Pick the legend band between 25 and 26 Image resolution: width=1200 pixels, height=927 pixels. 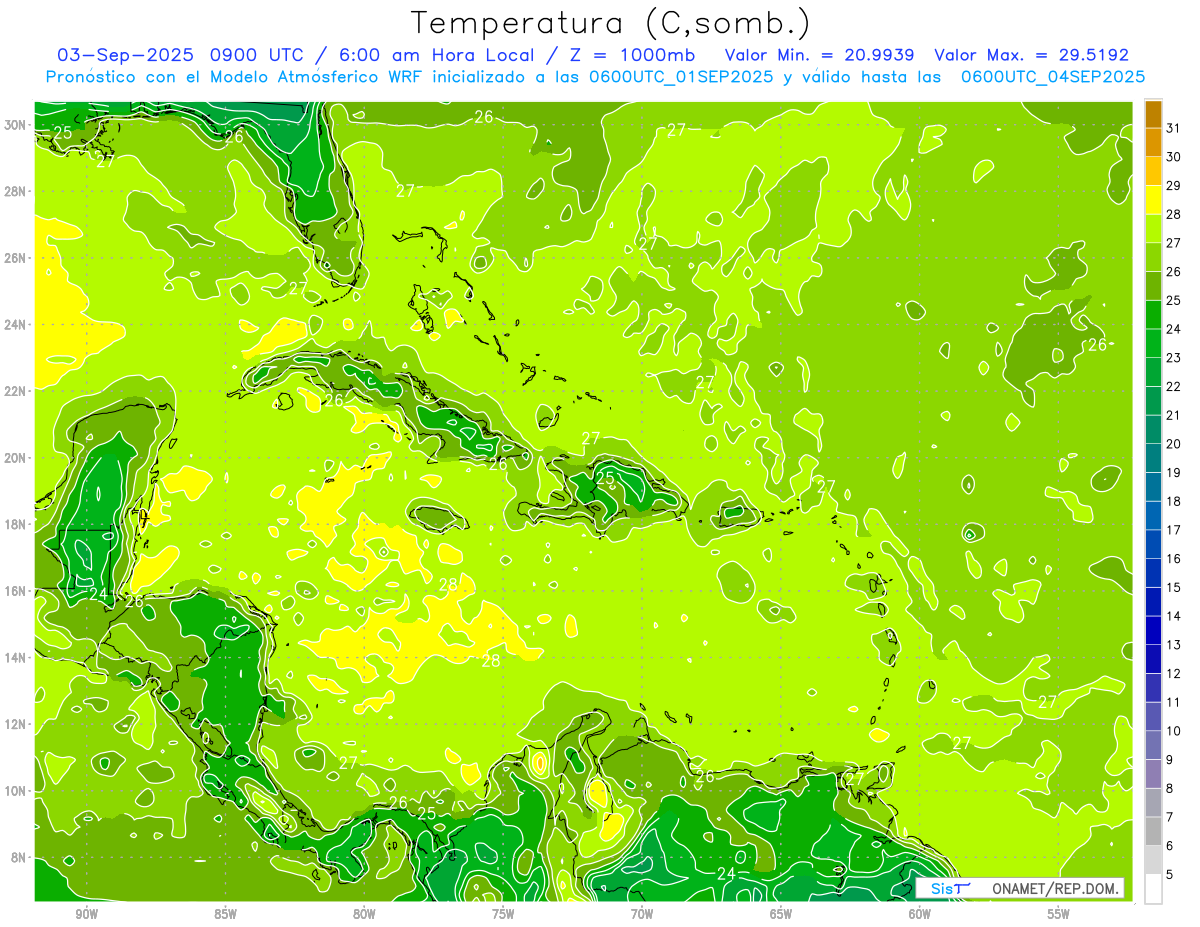pos(1153,286)
